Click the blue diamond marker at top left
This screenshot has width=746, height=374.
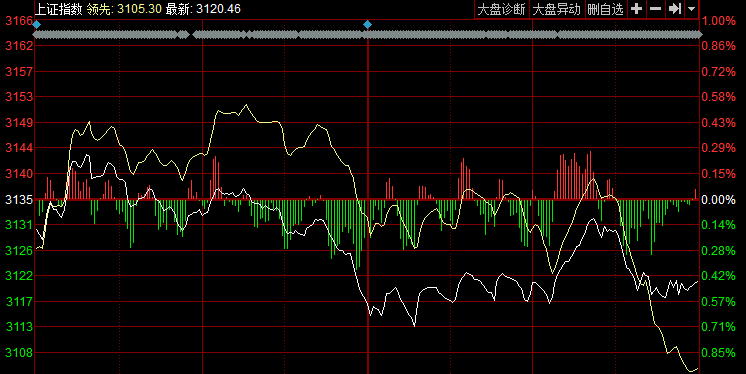(37, 24)
